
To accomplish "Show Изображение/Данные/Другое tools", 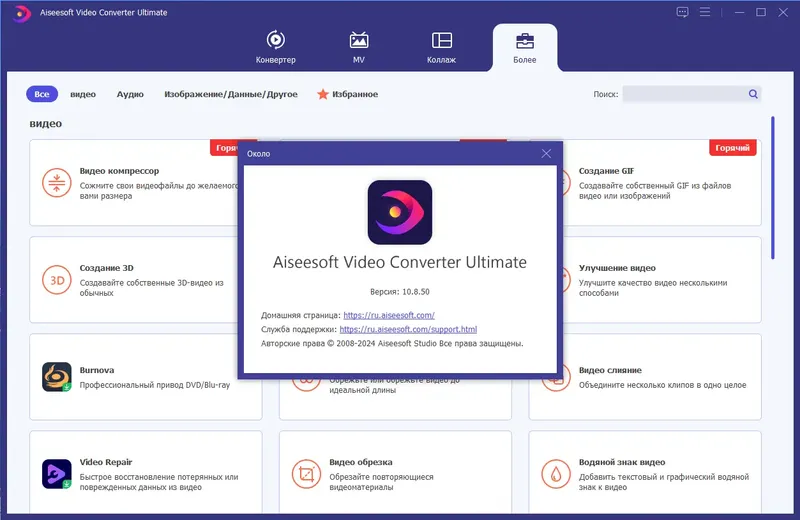I will (x=231, y=94).
